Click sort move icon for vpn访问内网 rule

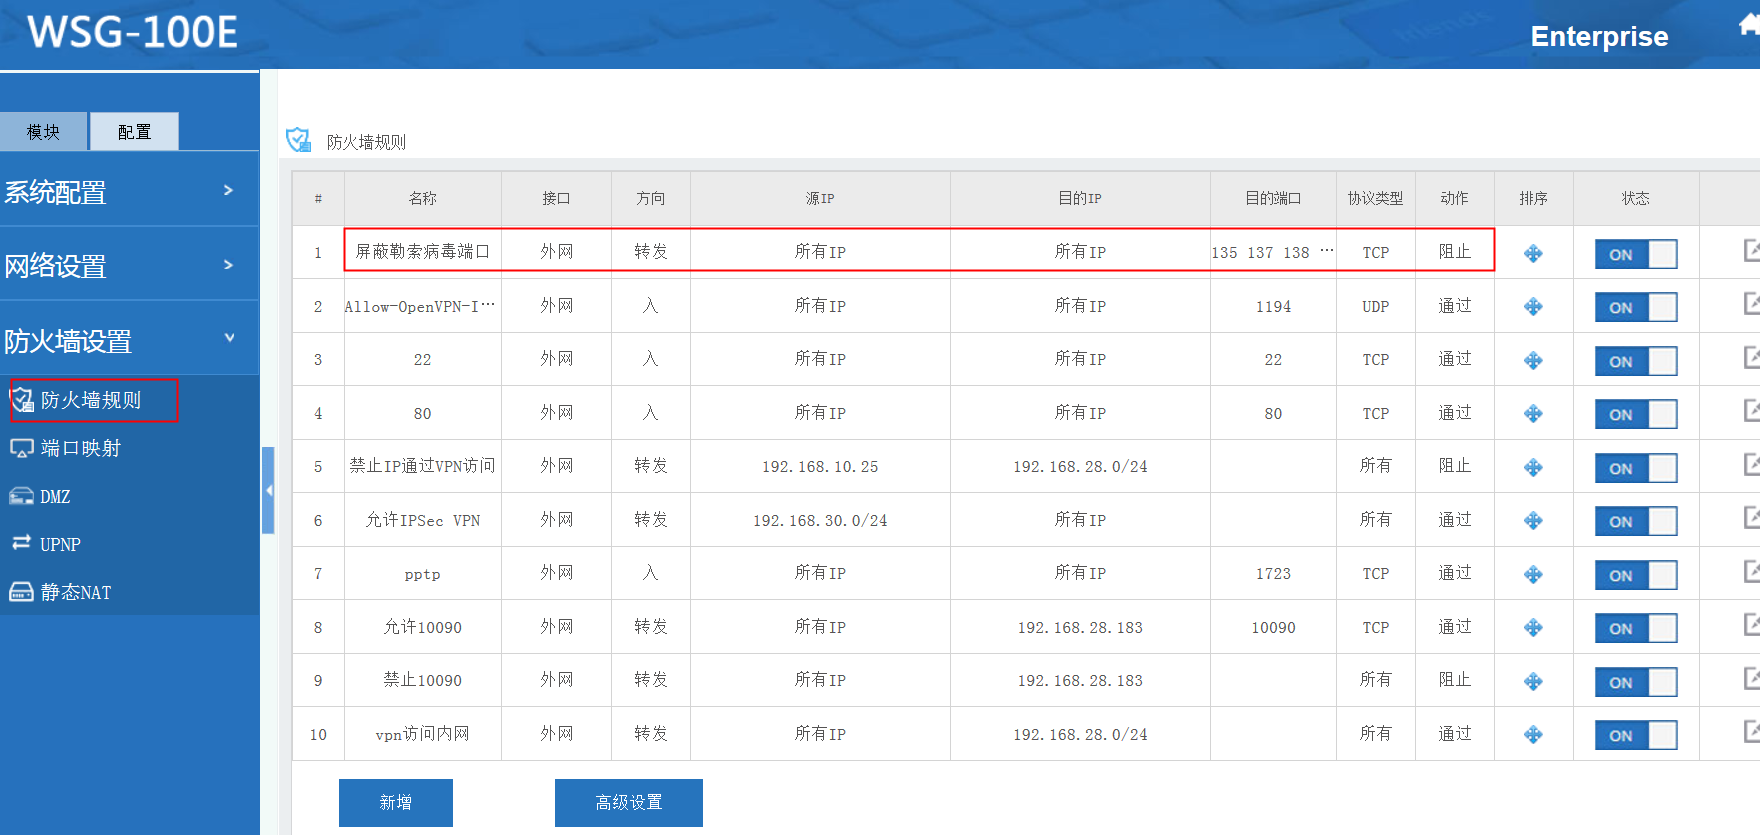pos(1533,735)
